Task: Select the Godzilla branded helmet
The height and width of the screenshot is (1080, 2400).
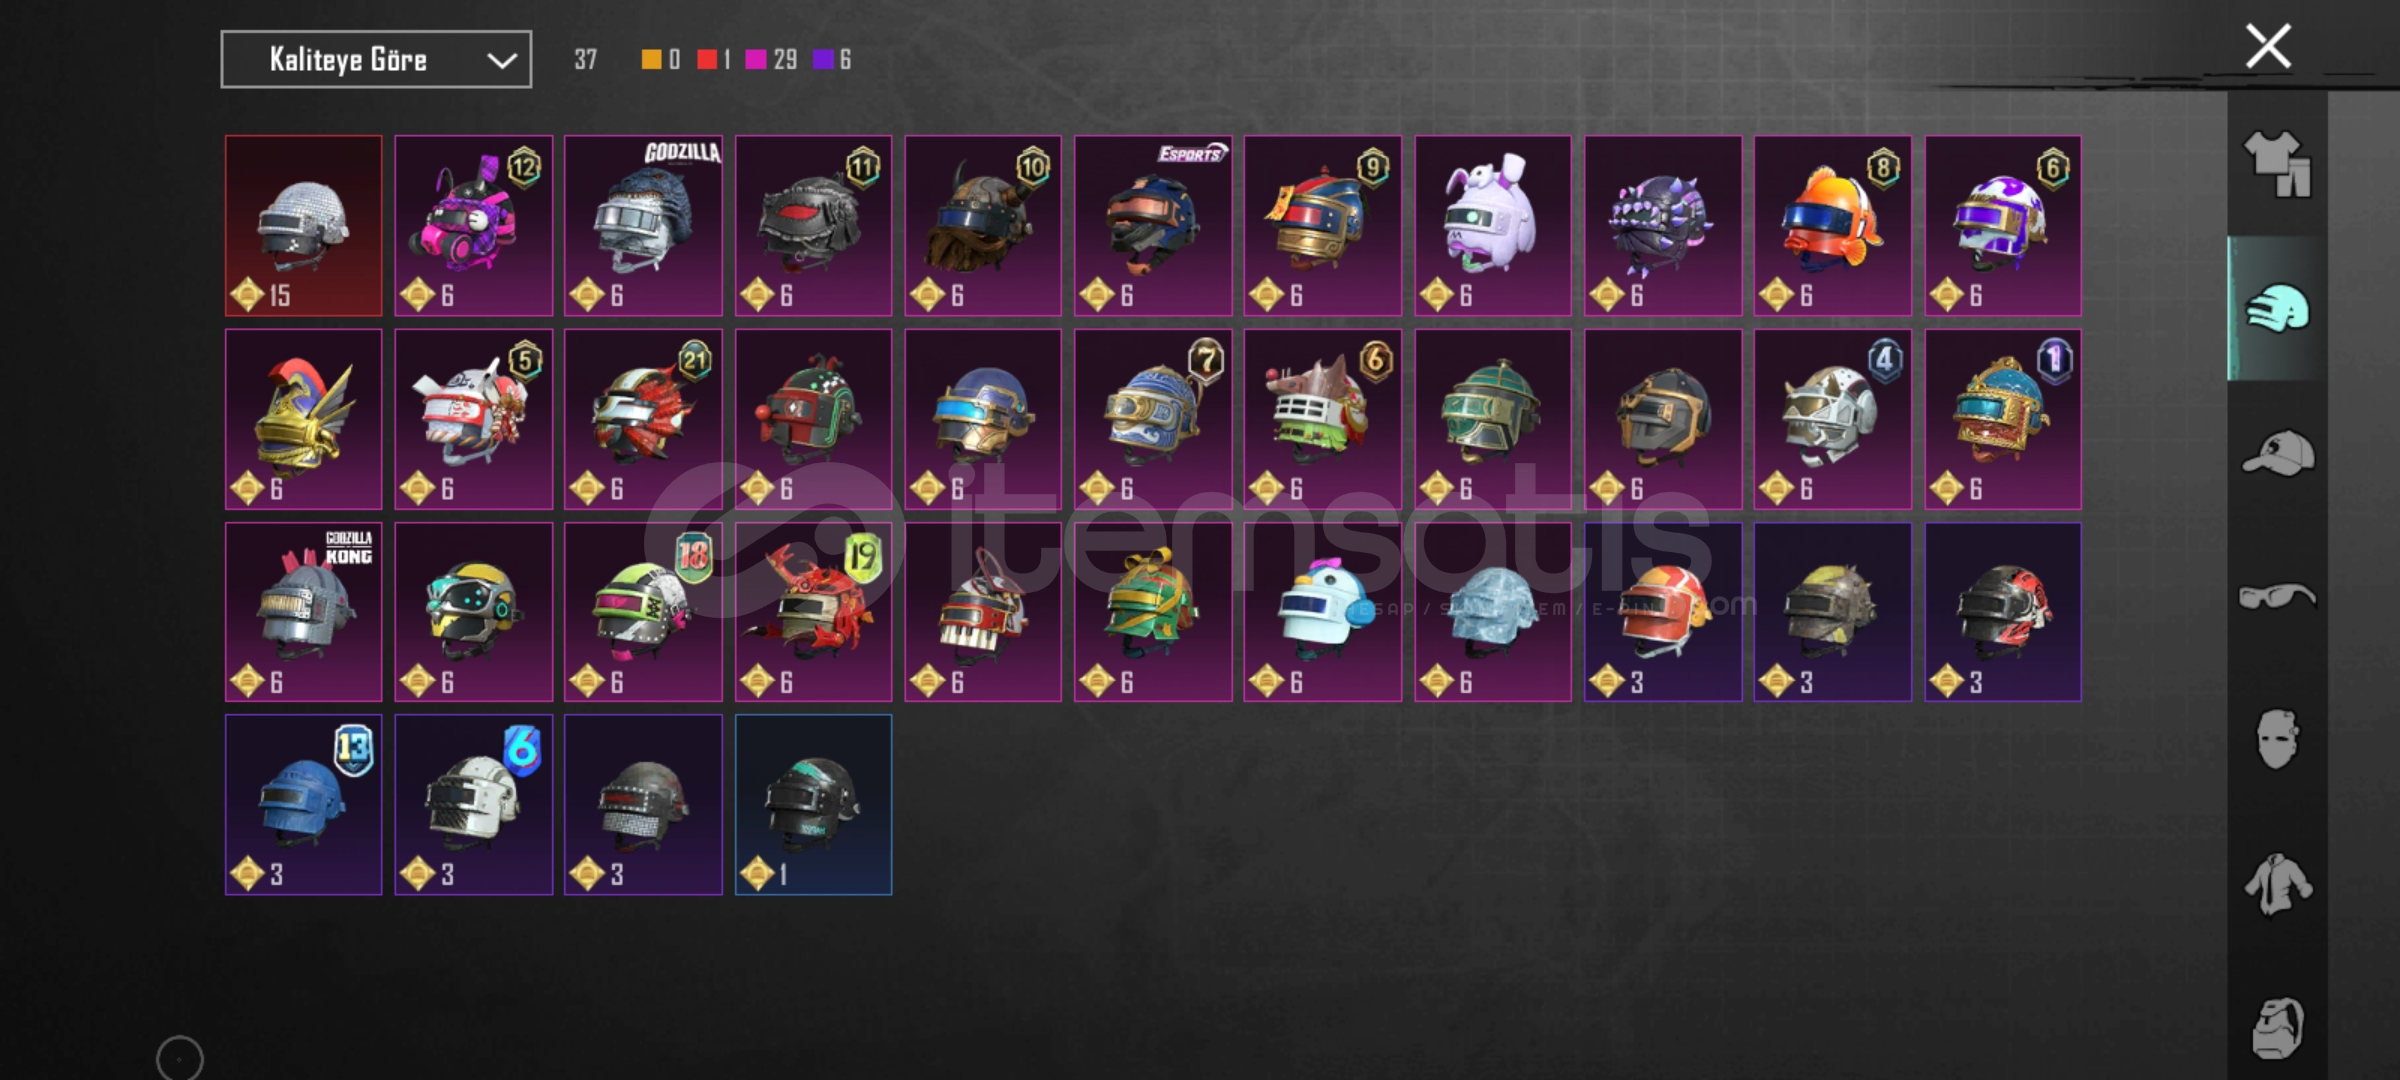Action: [643, 226]
